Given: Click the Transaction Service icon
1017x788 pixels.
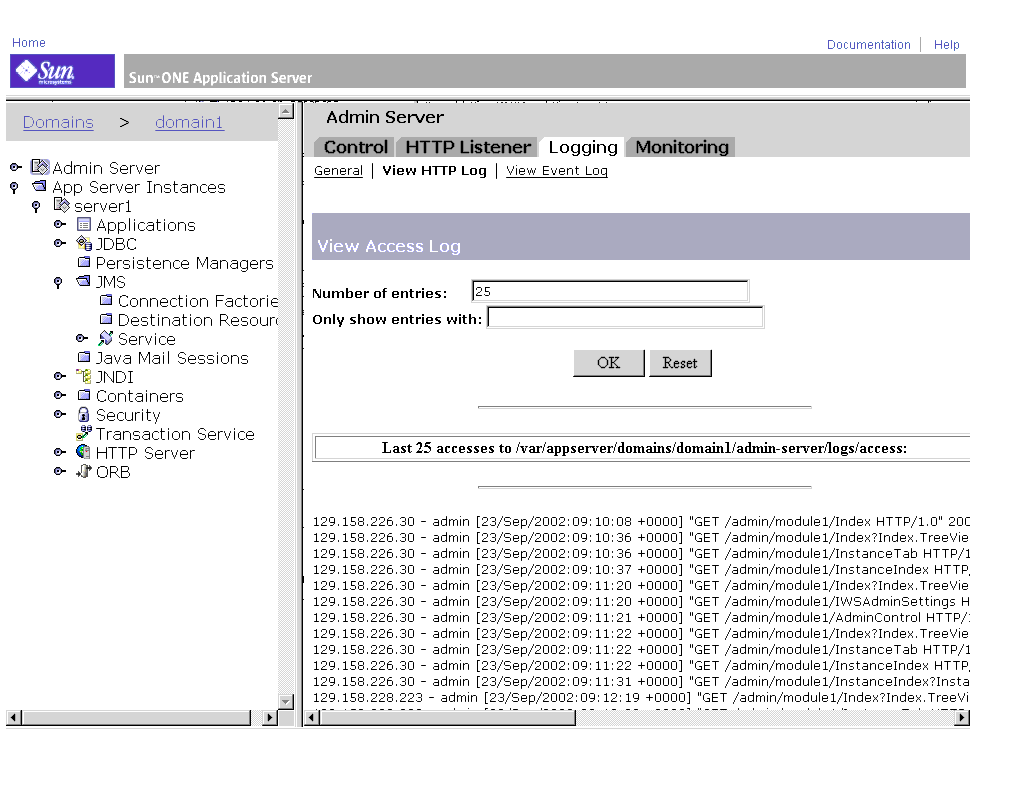Looking at the screenshot, I should 84,433.
